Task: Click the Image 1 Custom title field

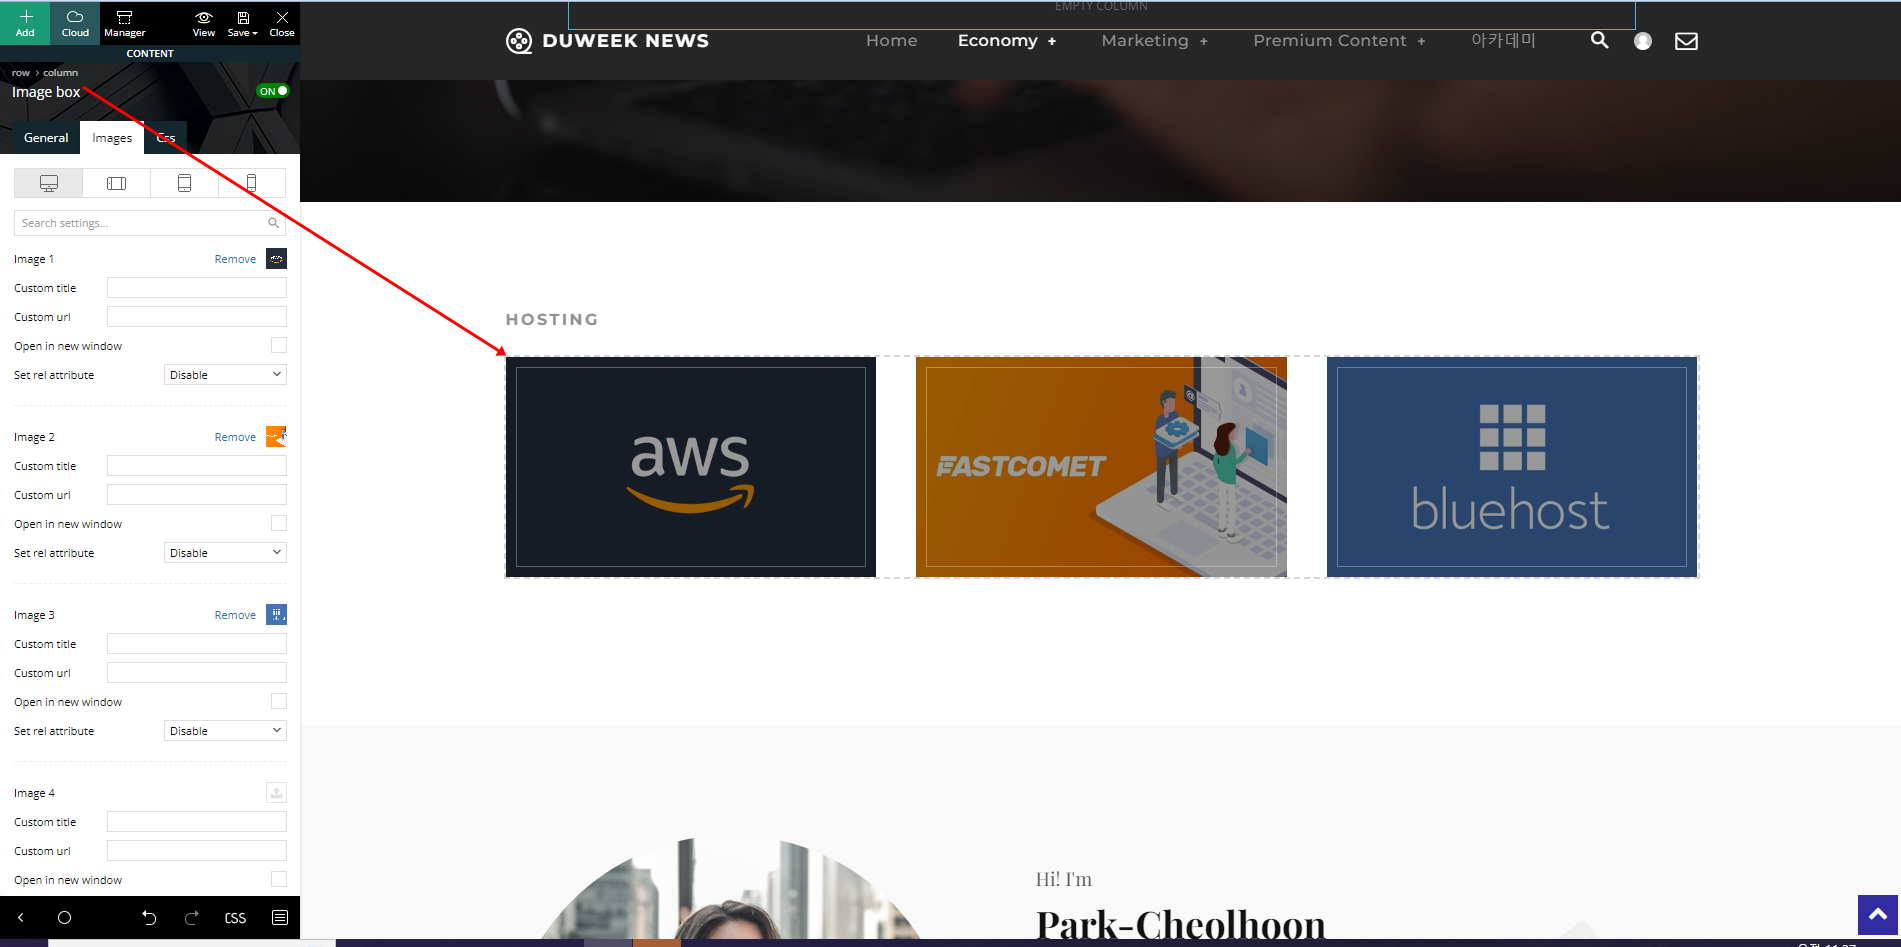Action: 197,288
